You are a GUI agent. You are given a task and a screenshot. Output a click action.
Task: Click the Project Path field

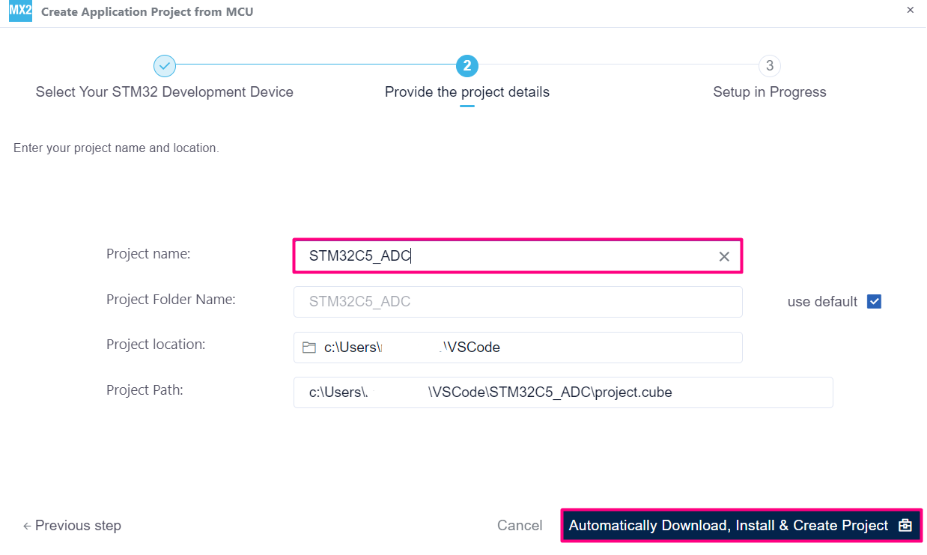pyautogui.click(x=562, y=392)
